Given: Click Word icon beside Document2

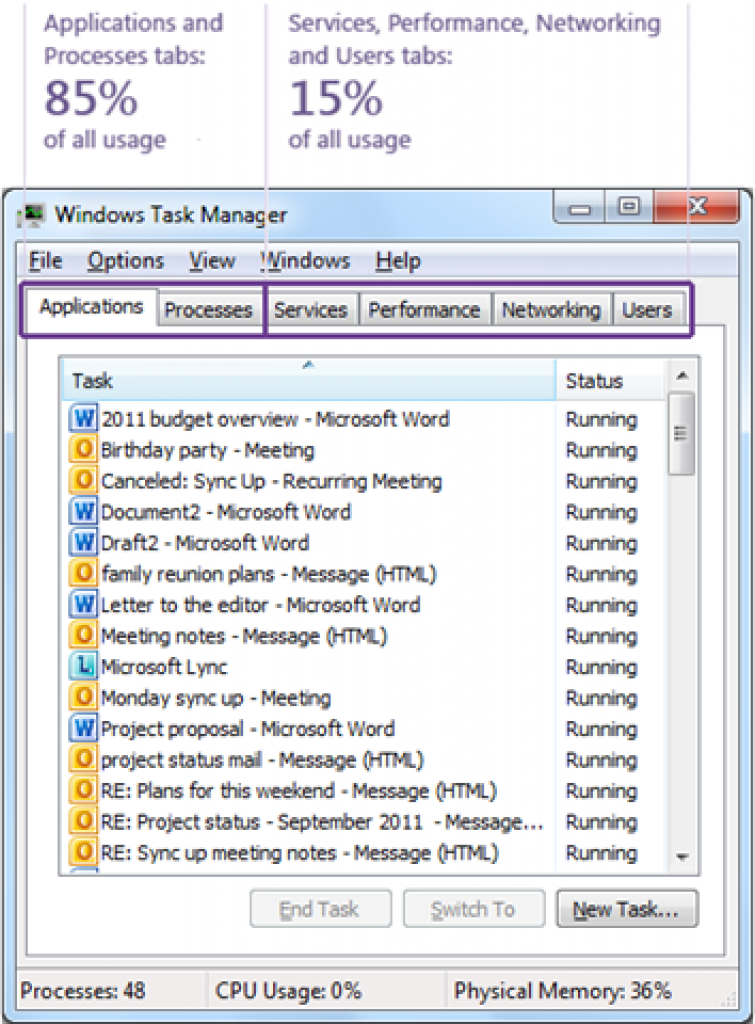Looking at the screenshot, I should tap(84, 511).
